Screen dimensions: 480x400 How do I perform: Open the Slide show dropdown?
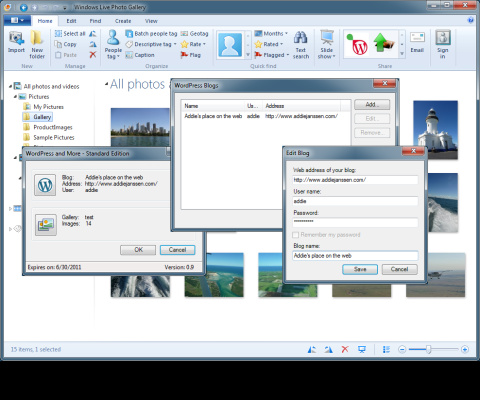click(327, 45)
